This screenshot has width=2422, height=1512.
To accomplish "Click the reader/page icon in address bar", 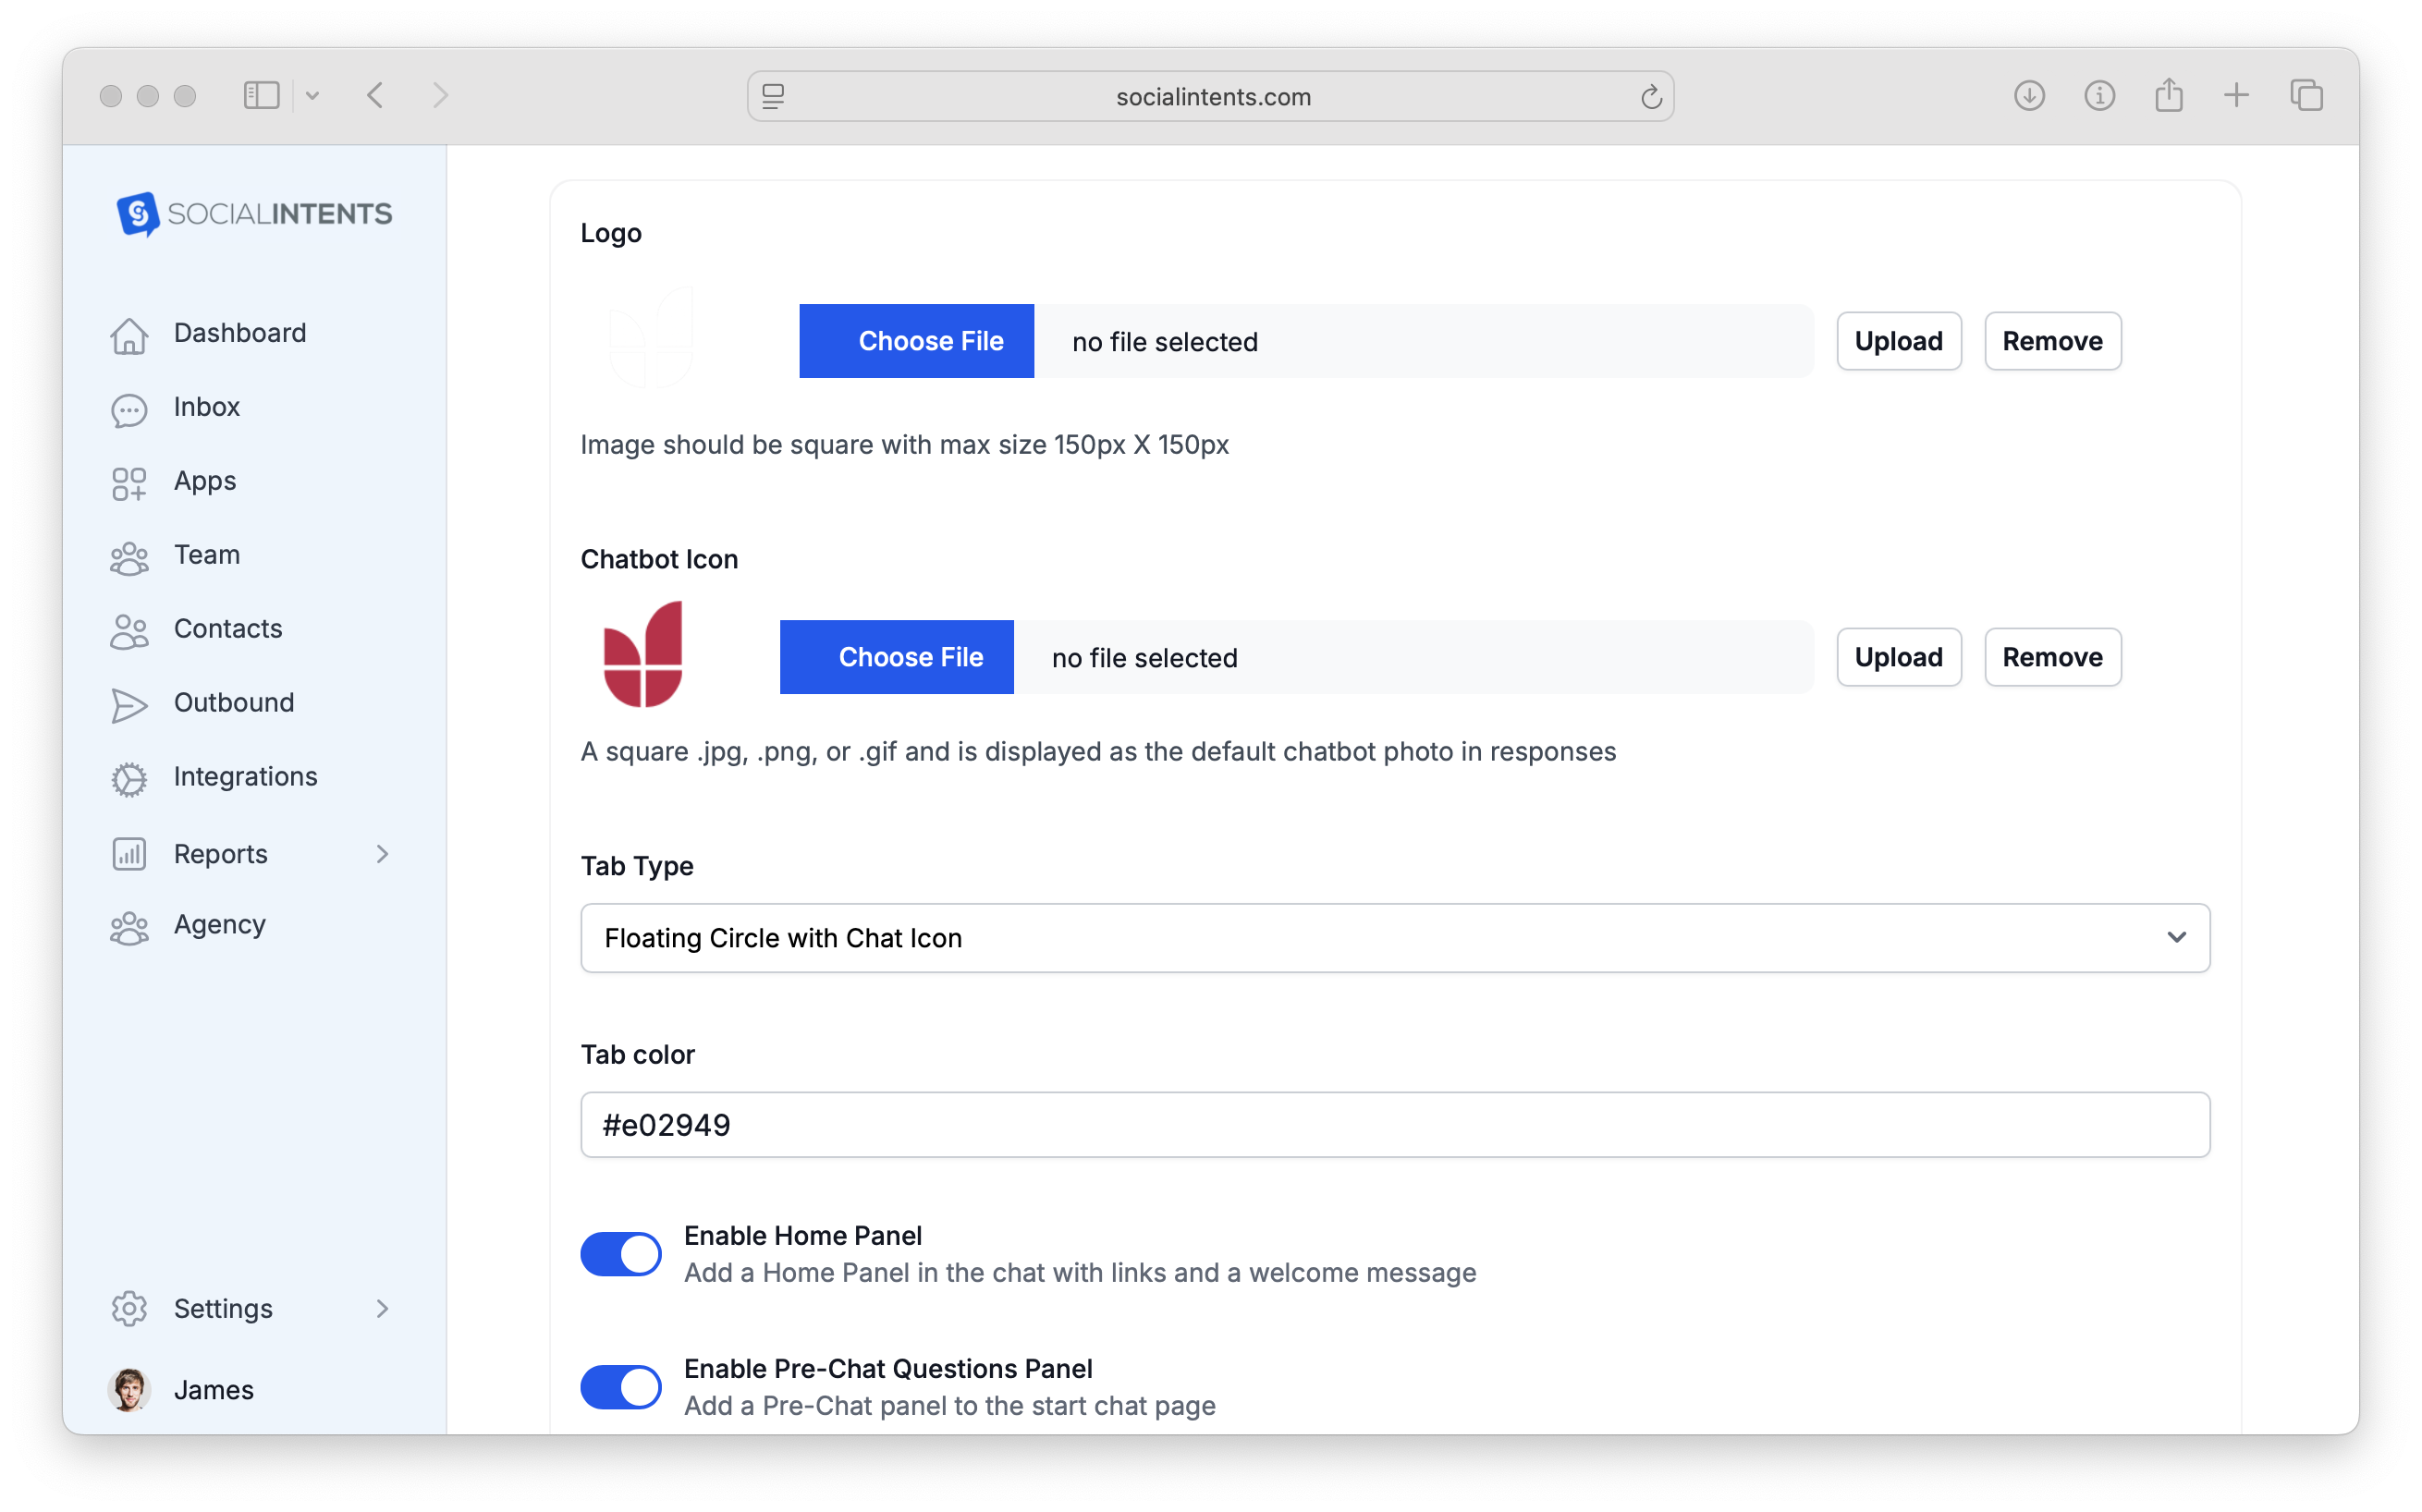I will (x=773, y=96).
